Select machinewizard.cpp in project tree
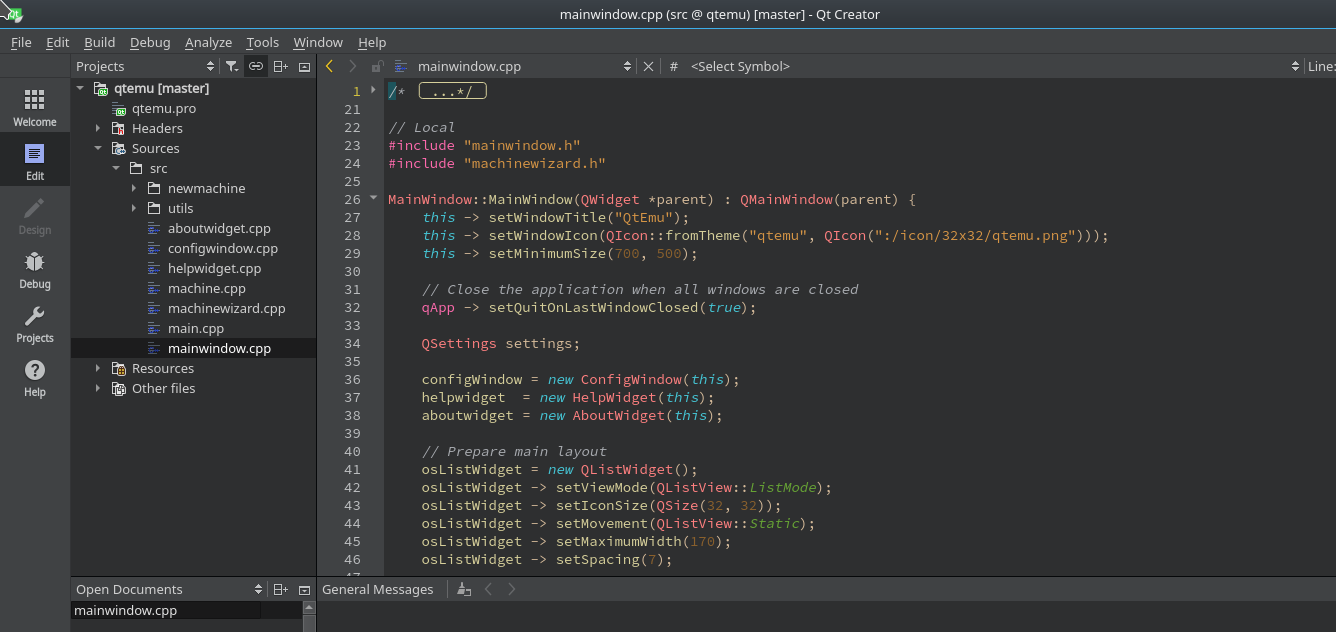The image size is (1336, 632). (226, 308)
